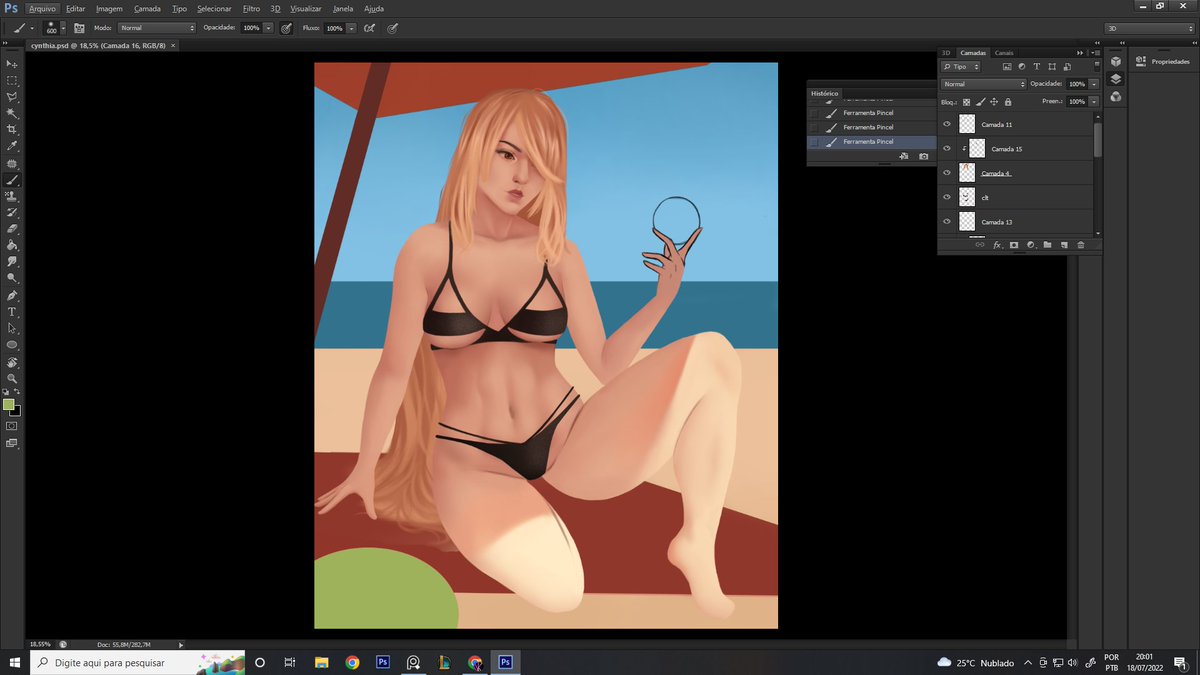Viewport: 1200px width, 675px height.
Task: Select the Move tool
Action: (12, 64)
